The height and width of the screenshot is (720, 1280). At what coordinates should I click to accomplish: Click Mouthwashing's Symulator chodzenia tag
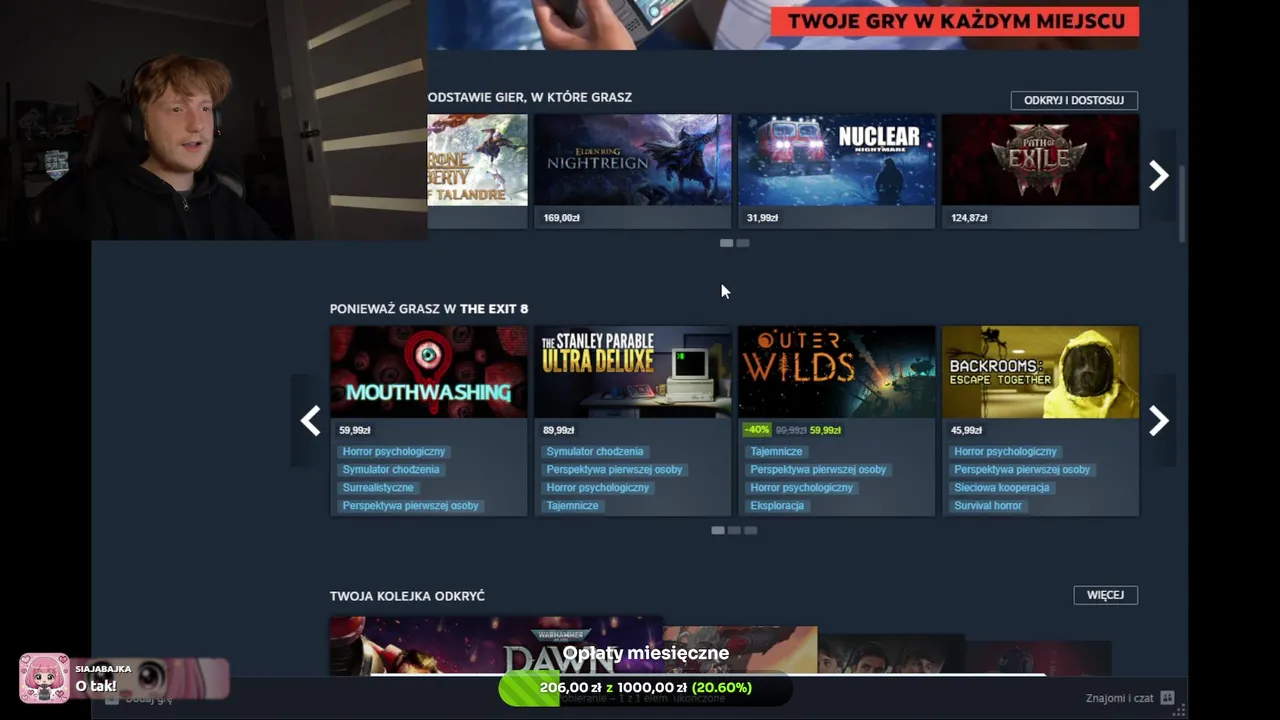click(x=391, y=470)
